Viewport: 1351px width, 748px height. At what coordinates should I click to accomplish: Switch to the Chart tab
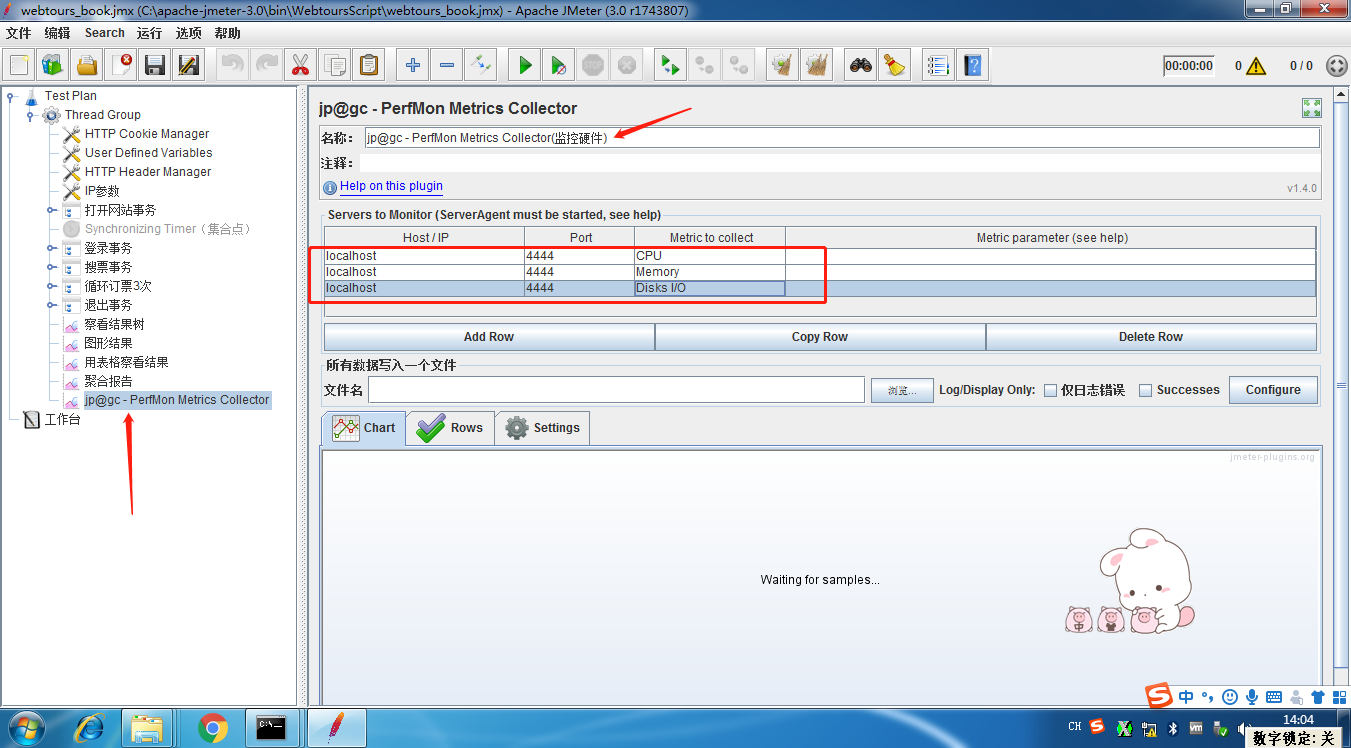coord(364,428)
